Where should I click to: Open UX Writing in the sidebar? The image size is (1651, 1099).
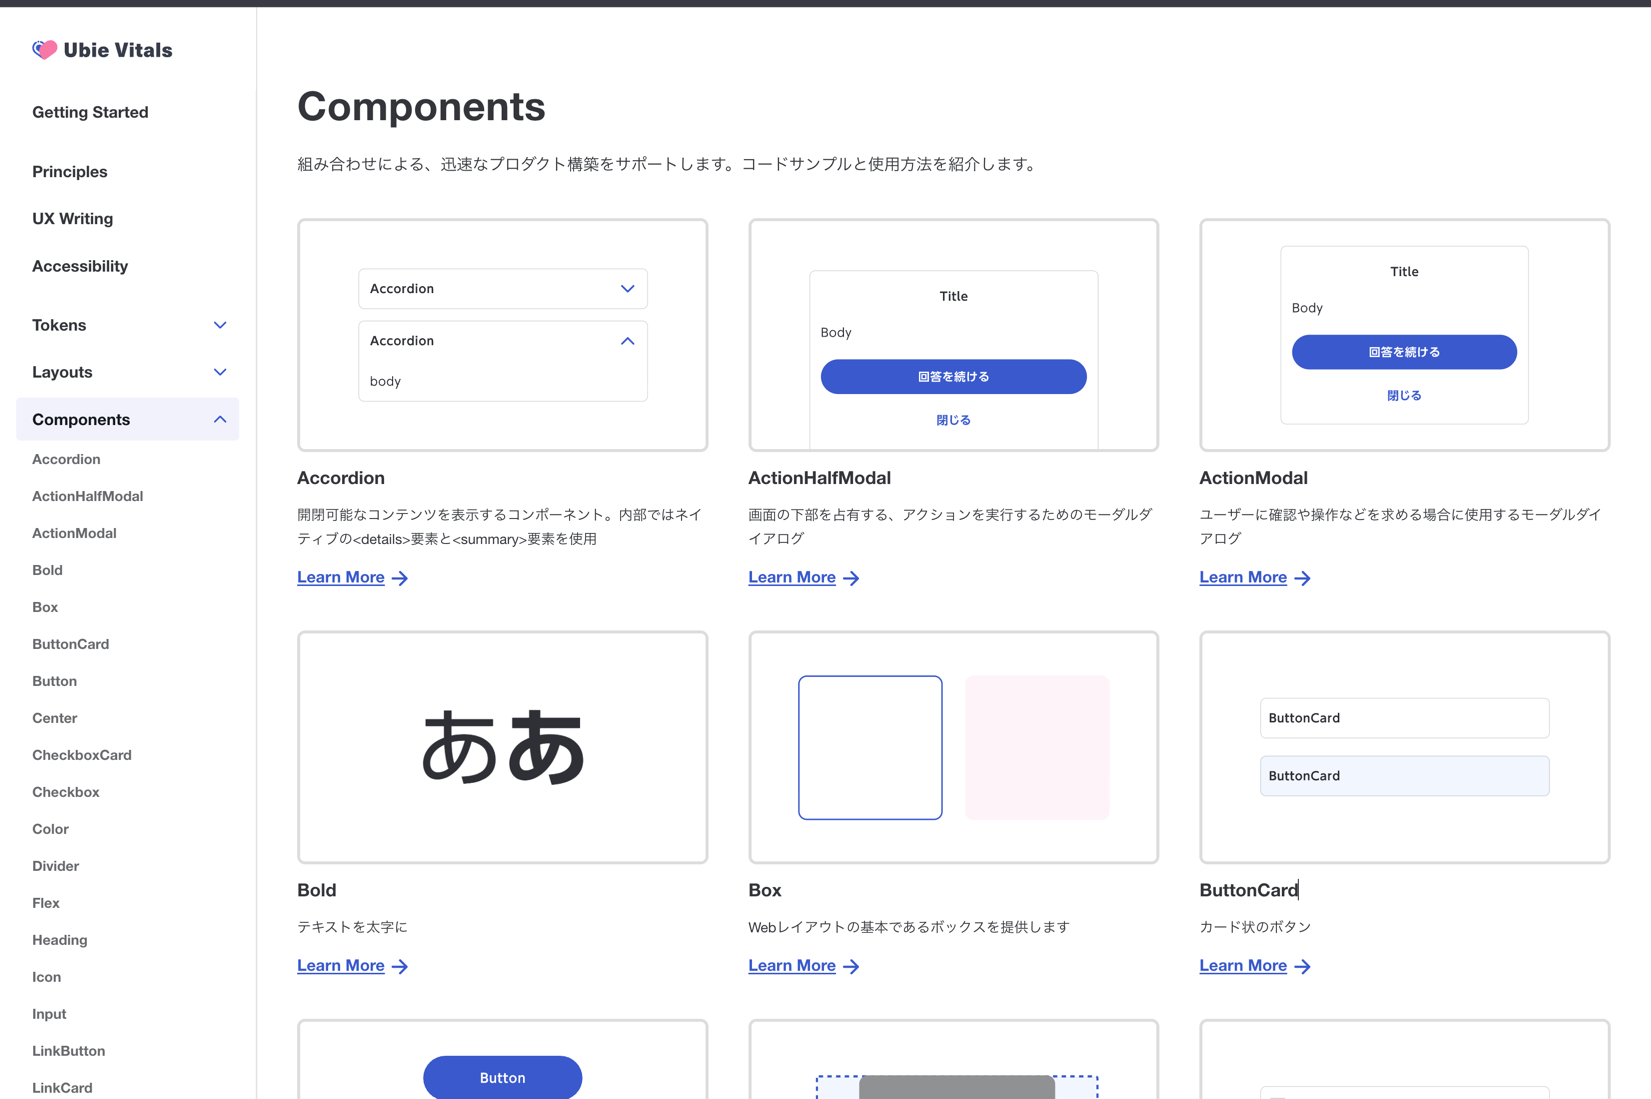73,219
